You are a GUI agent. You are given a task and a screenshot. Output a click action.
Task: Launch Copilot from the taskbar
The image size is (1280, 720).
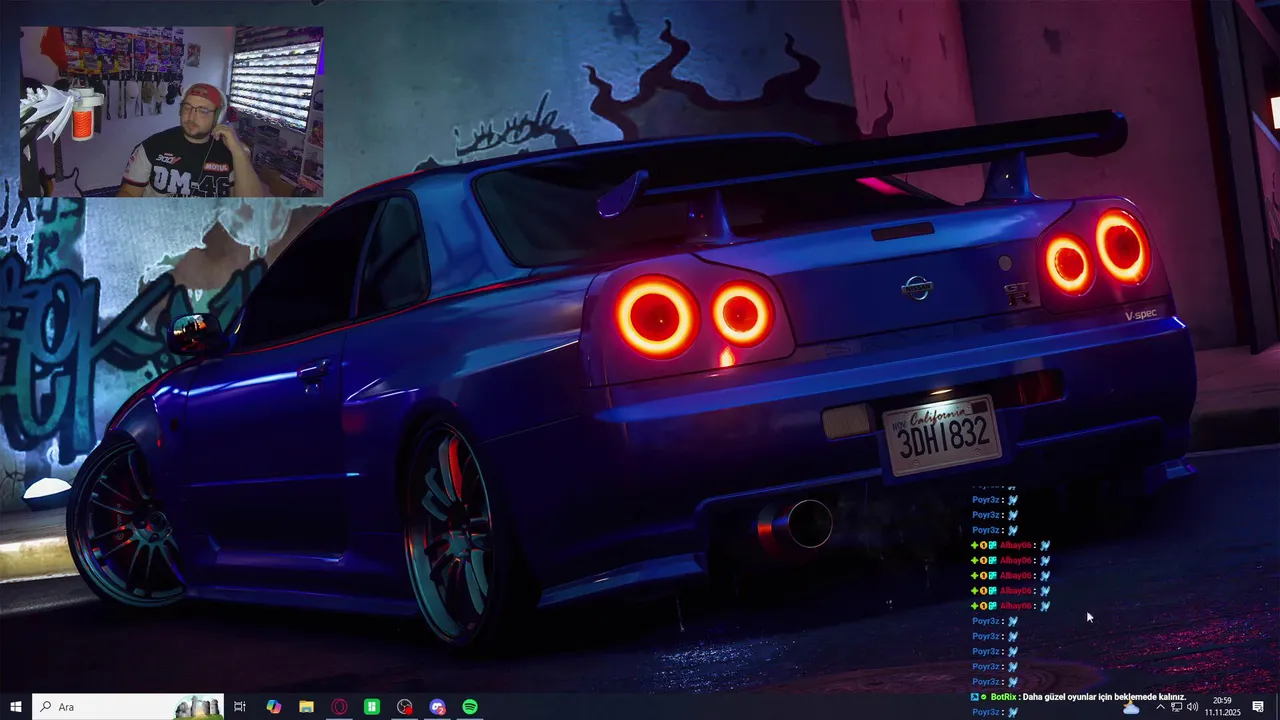[x=273, y=707]
